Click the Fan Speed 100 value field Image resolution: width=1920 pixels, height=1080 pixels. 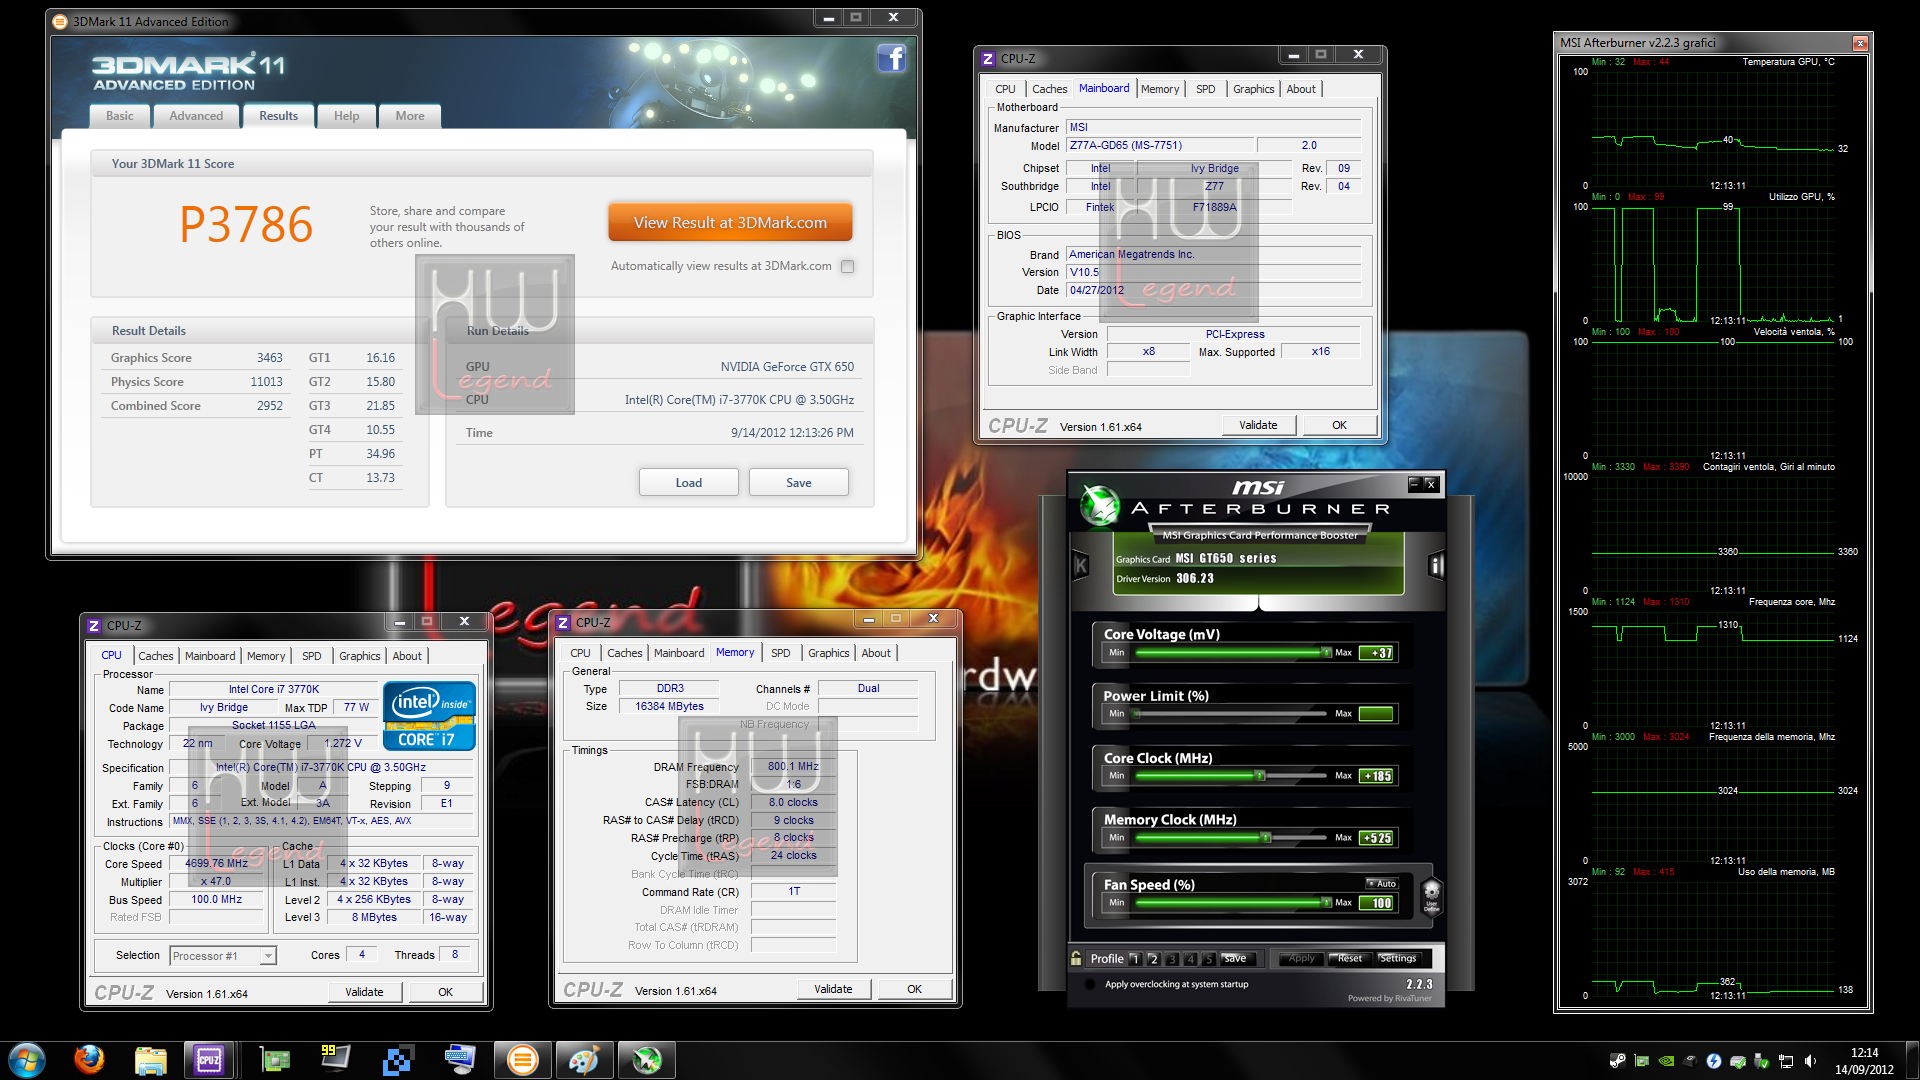pyautogui.click(x=1377, y=903)
